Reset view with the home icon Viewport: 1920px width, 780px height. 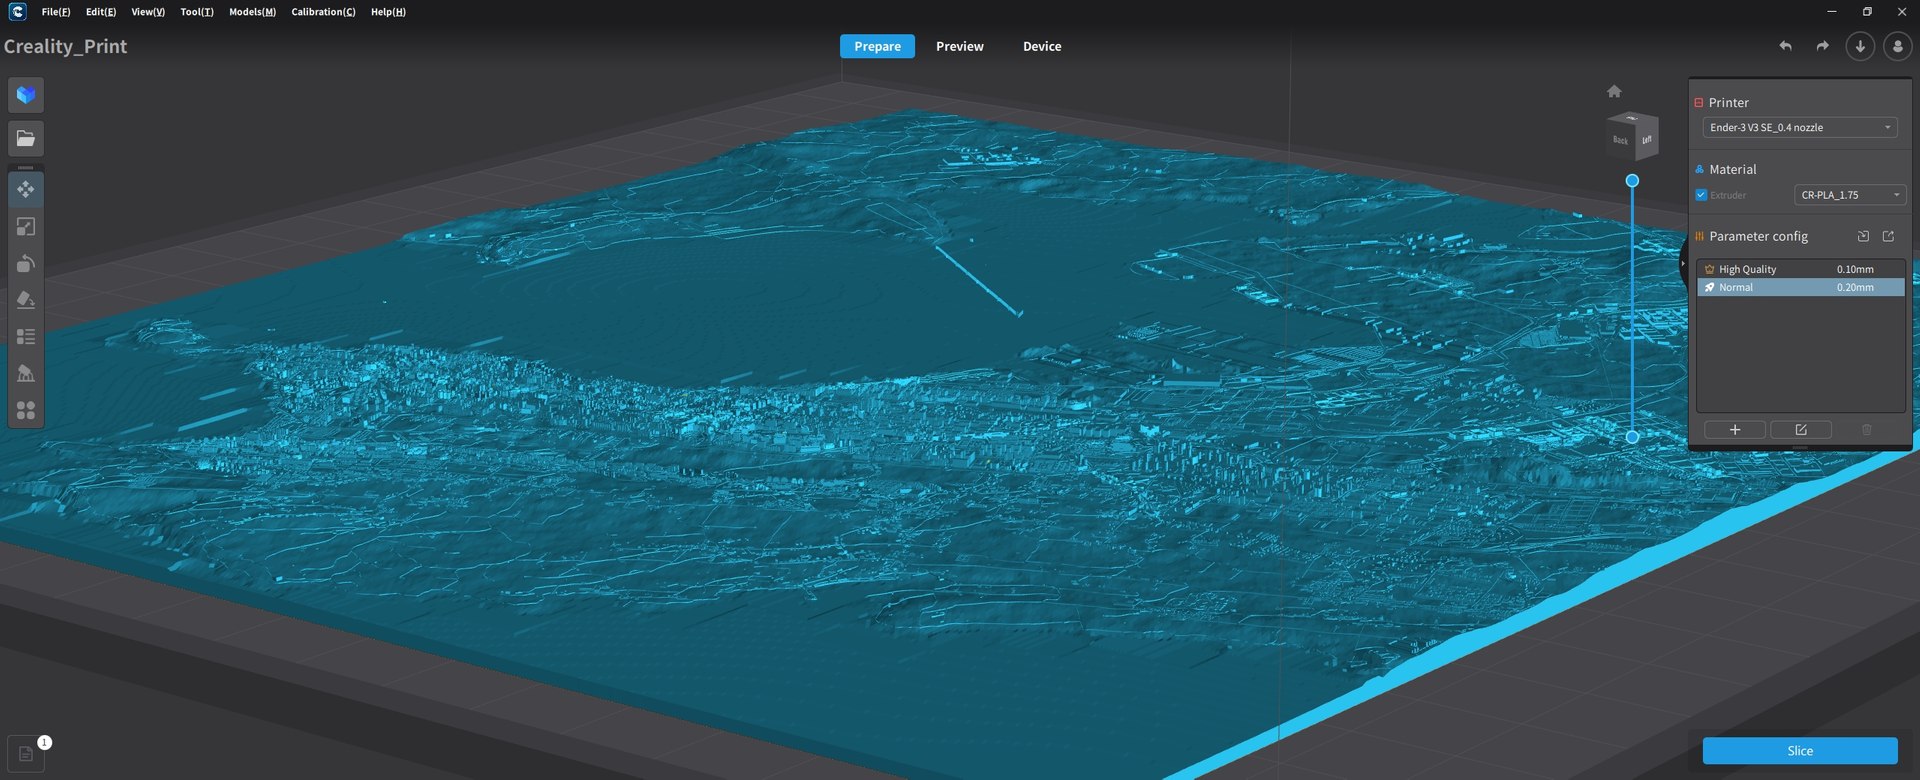(1614, 91)
